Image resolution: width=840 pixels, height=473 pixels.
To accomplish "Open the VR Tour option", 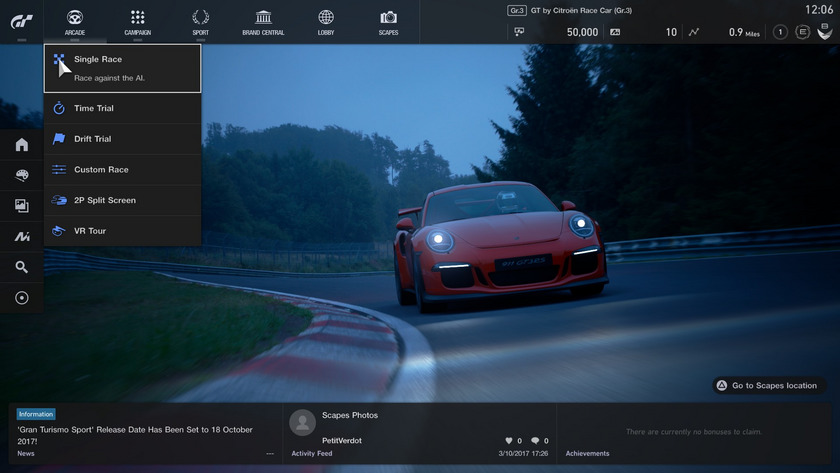I will 122,231.
